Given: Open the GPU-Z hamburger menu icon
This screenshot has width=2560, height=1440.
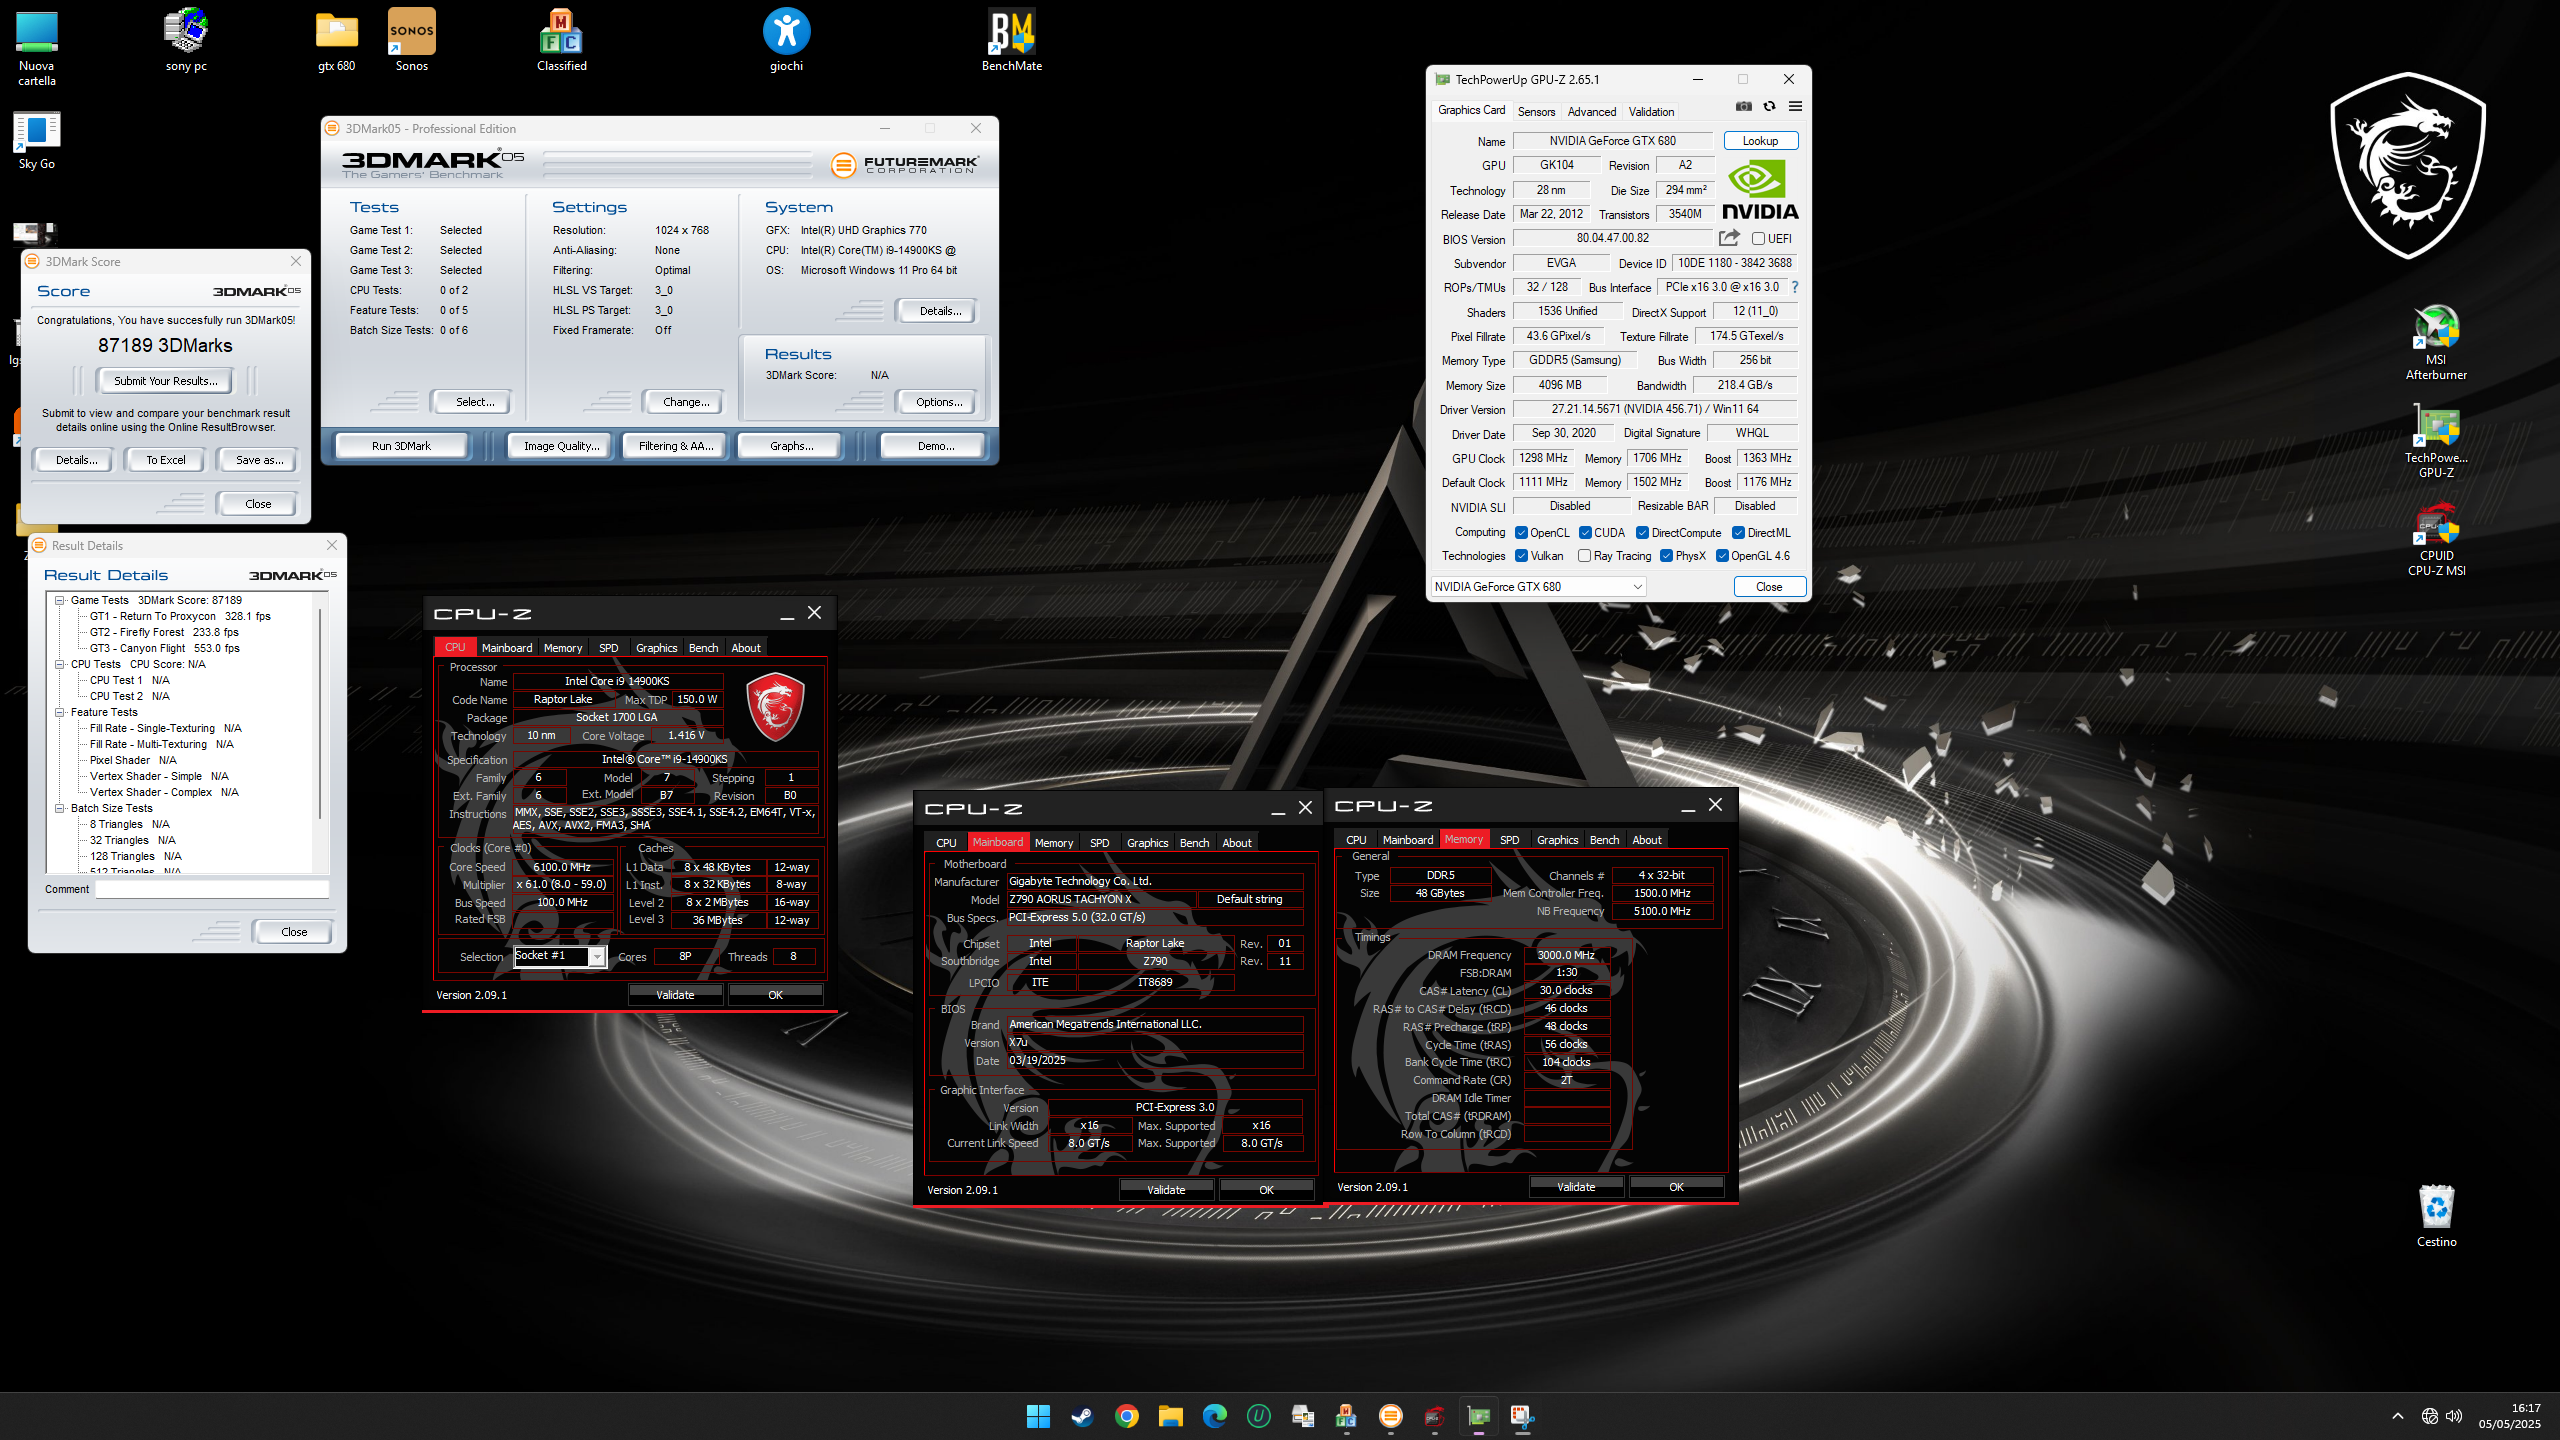Looking at the screenshot, I should (x=1795, y=107).
